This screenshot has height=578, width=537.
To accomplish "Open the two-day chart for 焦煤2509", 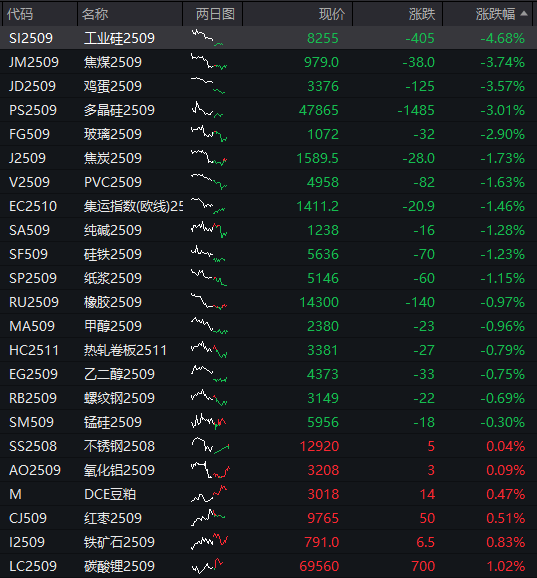I will 209,62.
